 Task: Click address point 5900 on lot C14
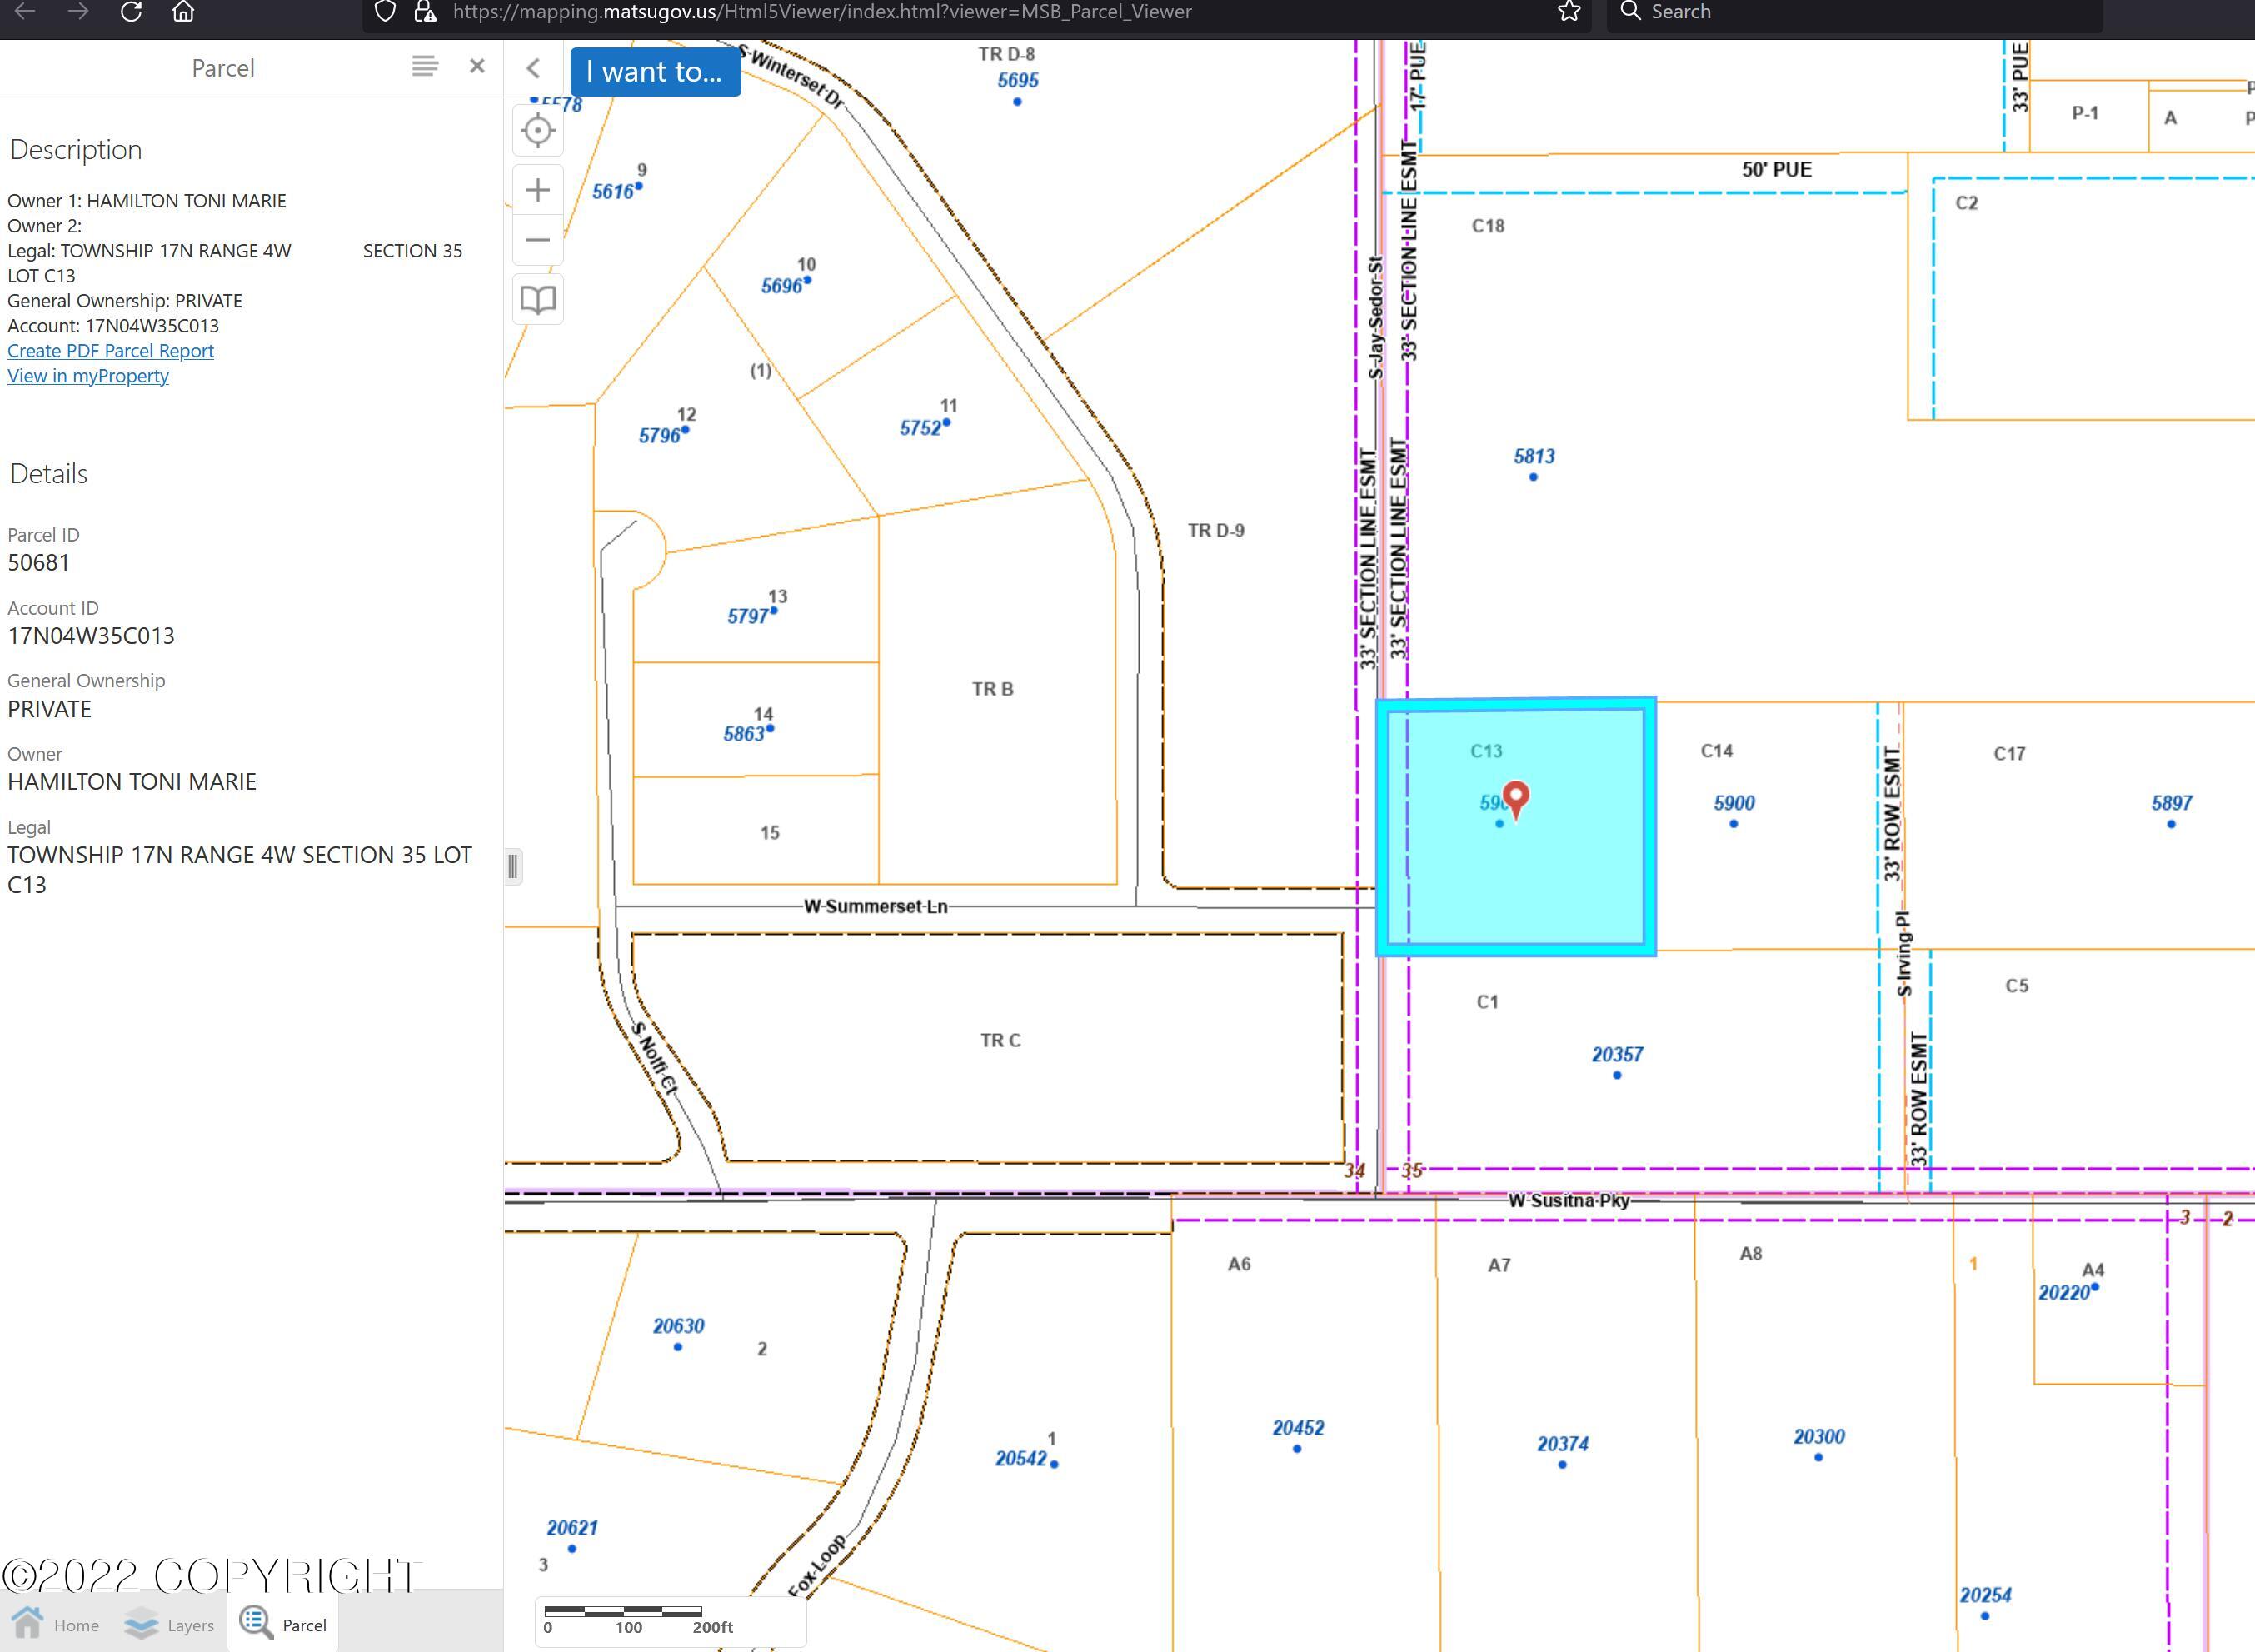pyautogui.click(x=1733, y=824)
